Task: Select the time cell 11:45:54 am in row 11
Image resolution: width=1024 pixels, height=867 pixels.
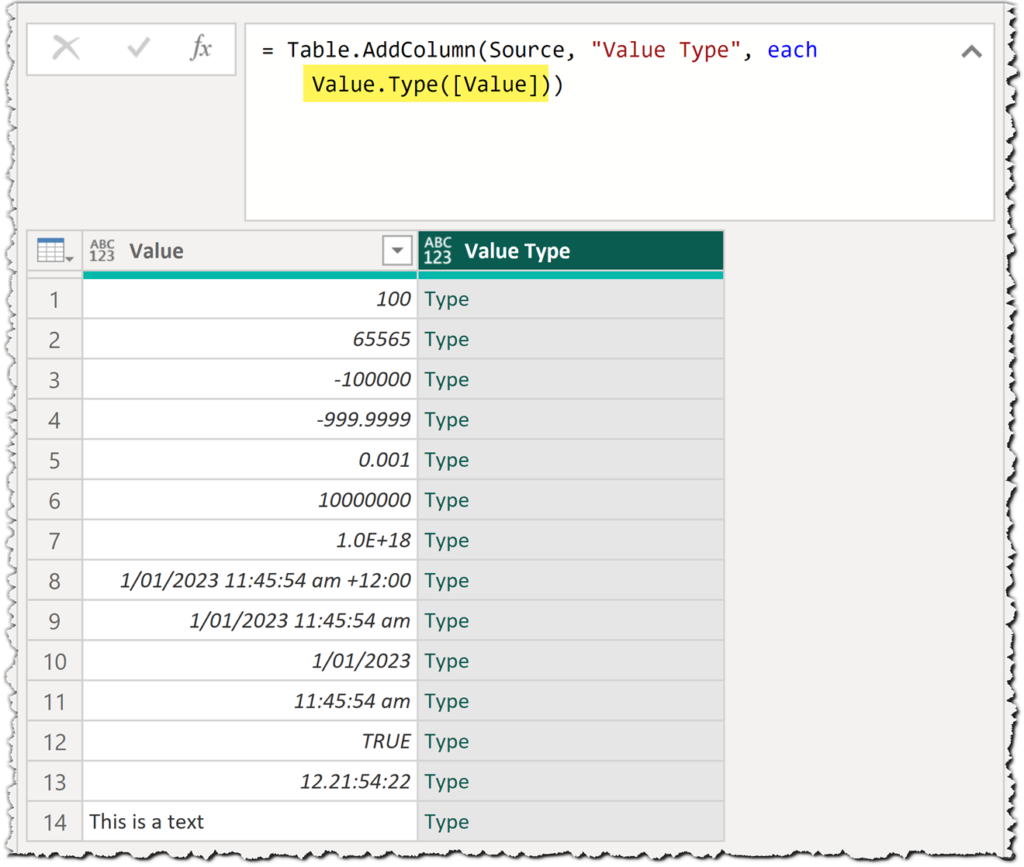Action: (250, 702)
